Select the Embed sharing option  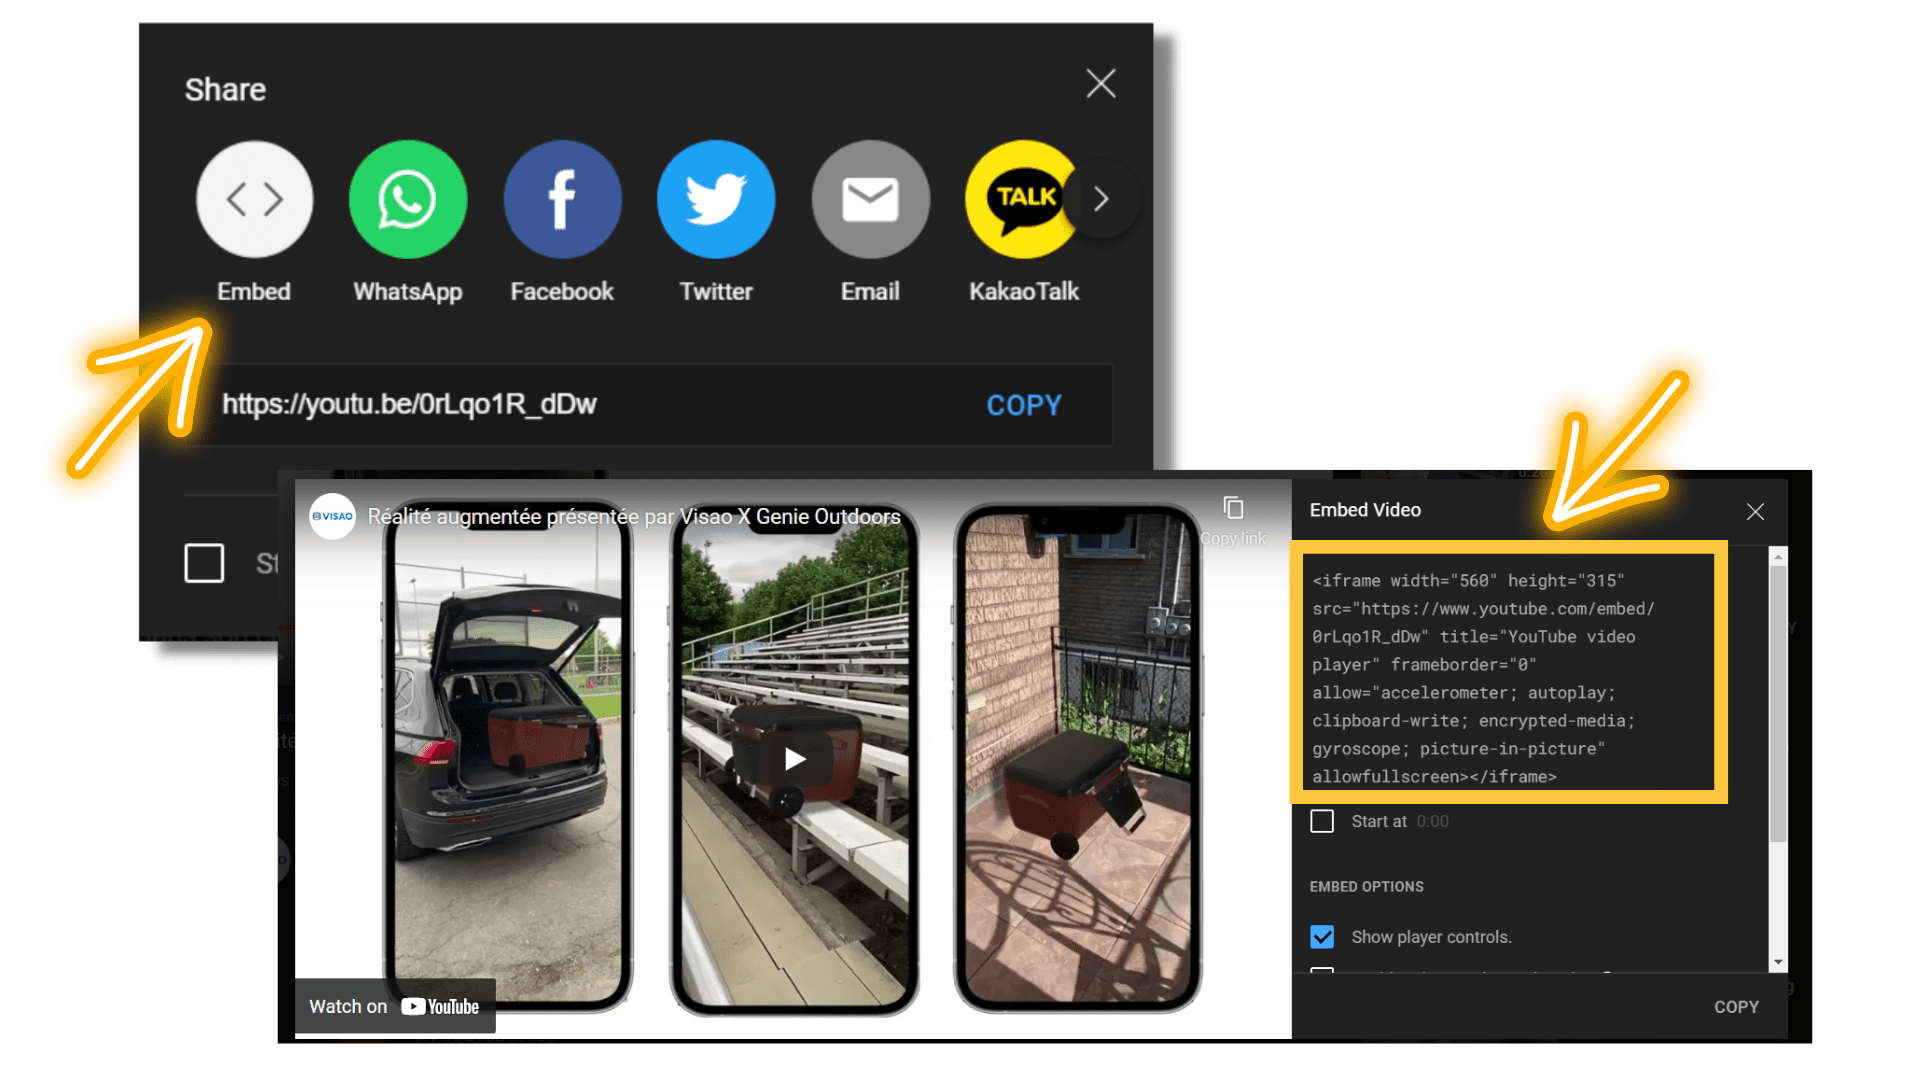click(x=254, y=199)
